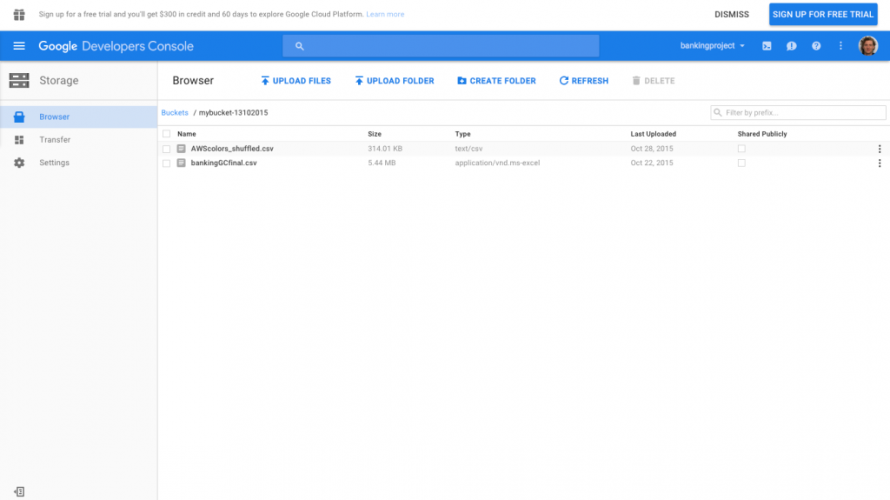The width and height of the screenshot is (890, 500).
Task: Click the Type column header
Action: point(463,134)
